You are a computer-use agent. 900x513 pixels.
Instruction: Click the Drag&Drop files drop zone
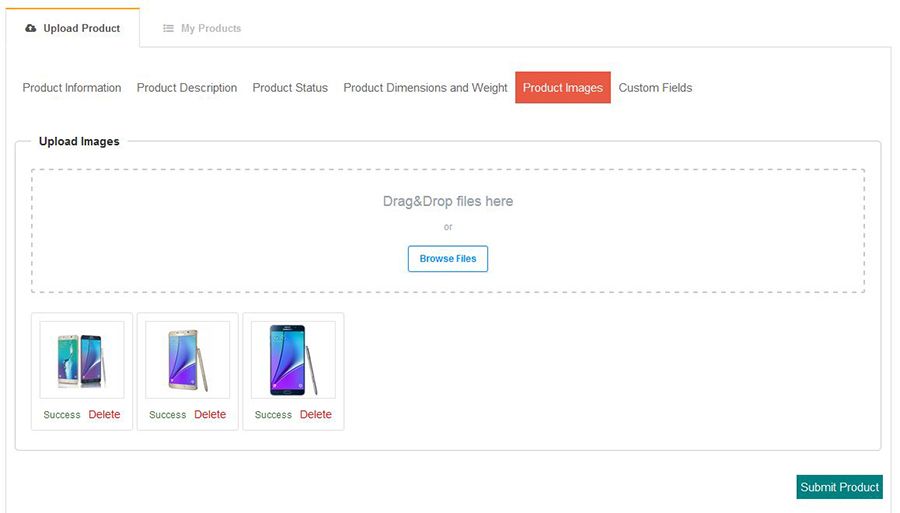point(448,202)
